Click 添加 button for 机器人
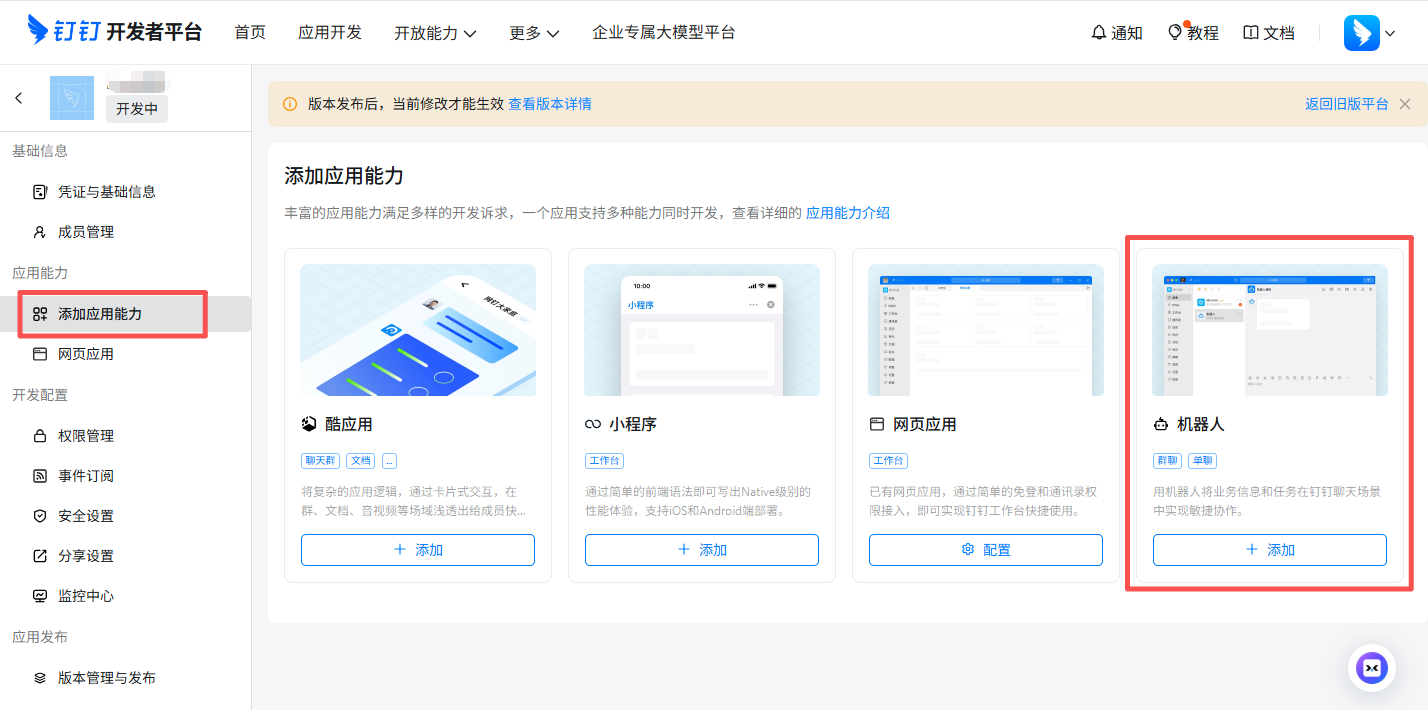Screen dimensions: 1428x710 point(1269,550)
